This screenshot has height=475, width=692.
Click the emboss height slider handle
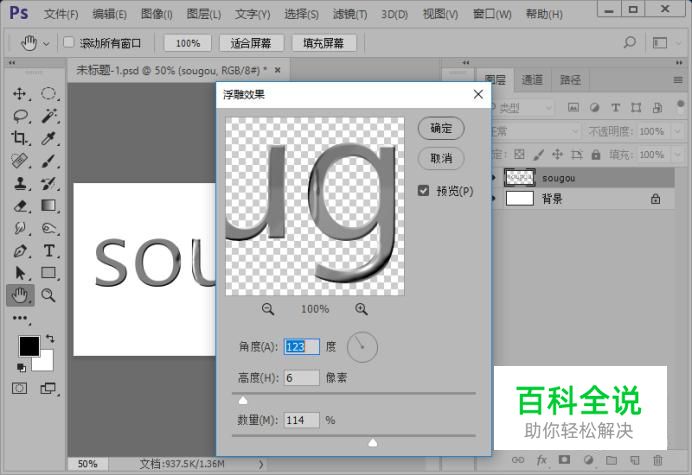243,400
